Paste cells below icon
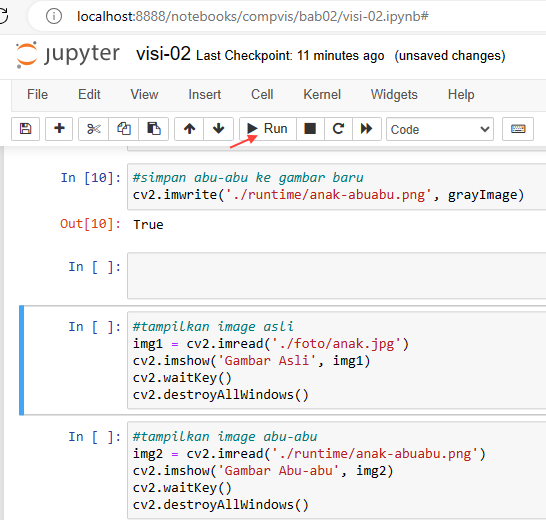The image size is (546, 520). [154, 129]
